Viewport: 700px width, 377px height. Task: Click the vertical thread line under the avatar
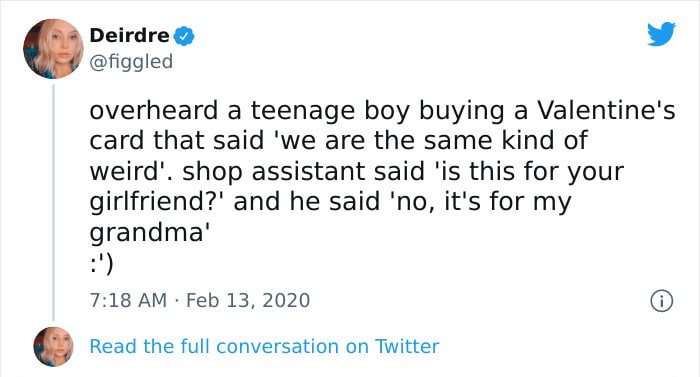tap(54, 202)
